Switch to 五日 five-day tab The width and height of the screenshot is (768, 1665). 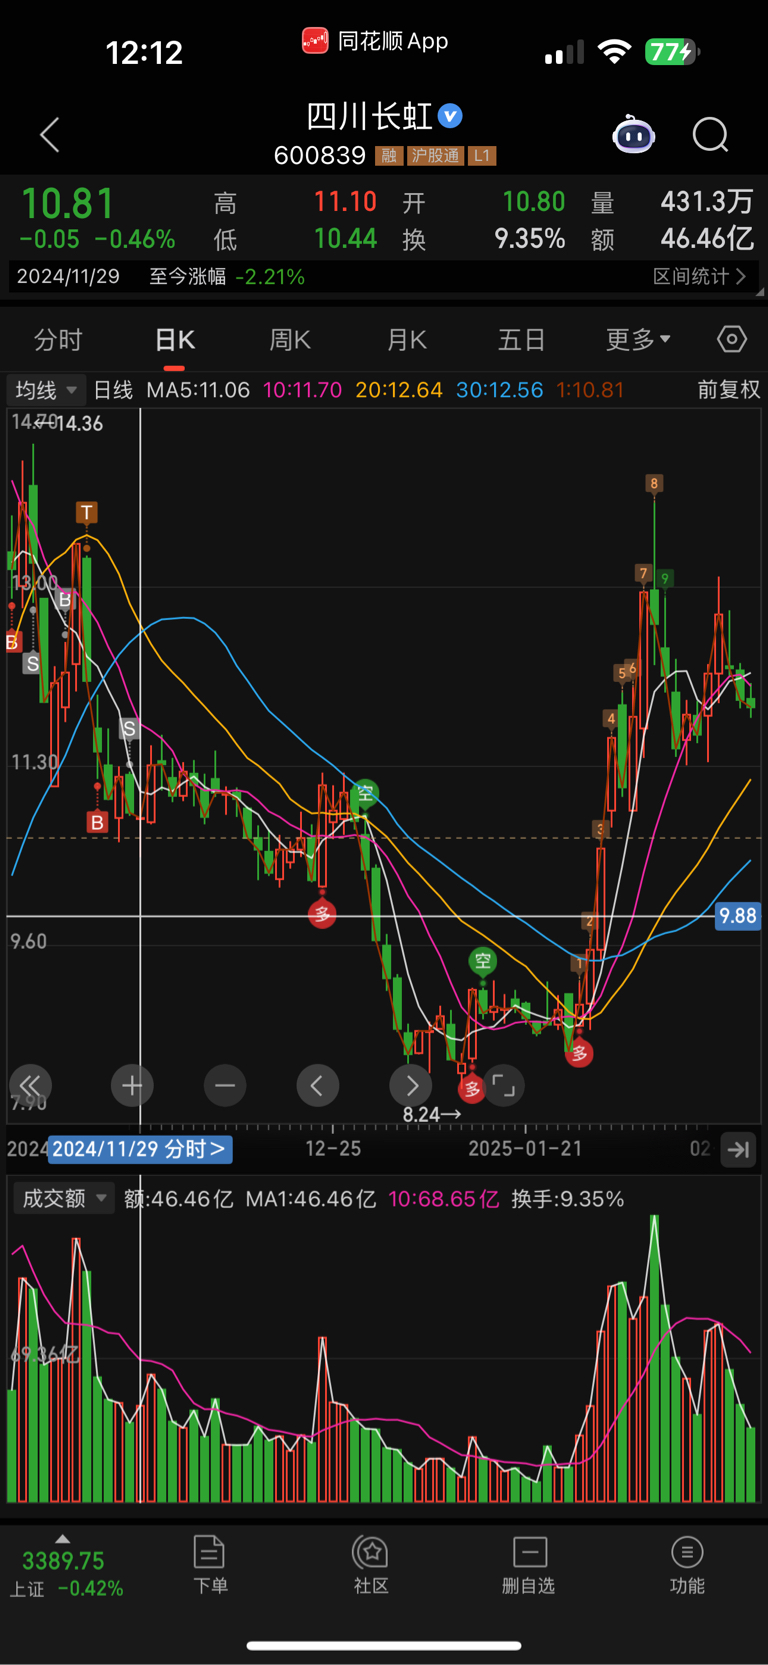point(521,340)
